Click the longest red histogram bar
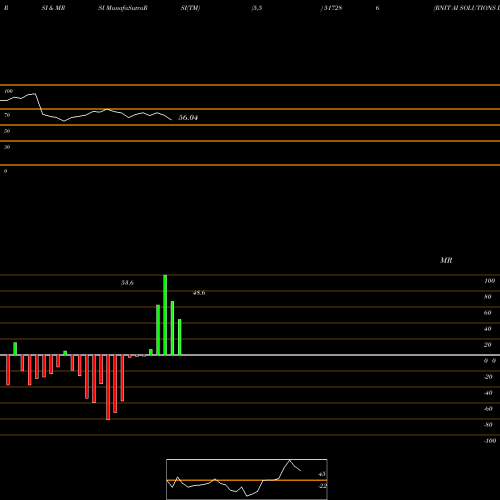 click(108, 387)
